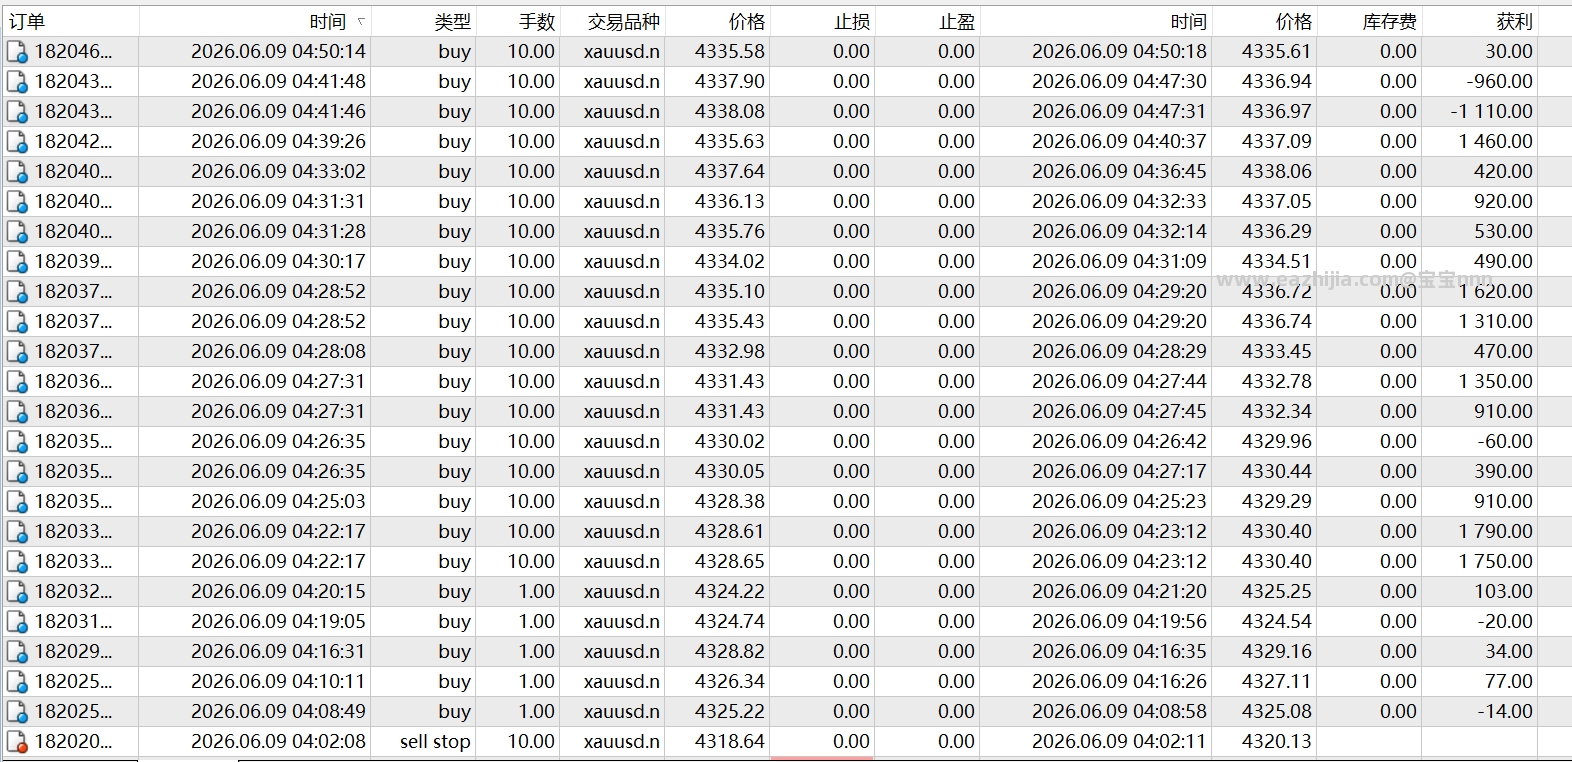Select the icon of order opened at 04:33:02
Screen dimensions: 1572x762
pos(17,172)
